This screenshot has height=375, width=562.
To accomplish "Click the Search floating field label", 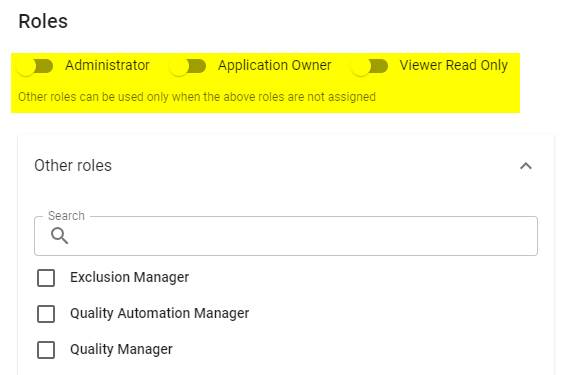I will click(x=66, y=216).
